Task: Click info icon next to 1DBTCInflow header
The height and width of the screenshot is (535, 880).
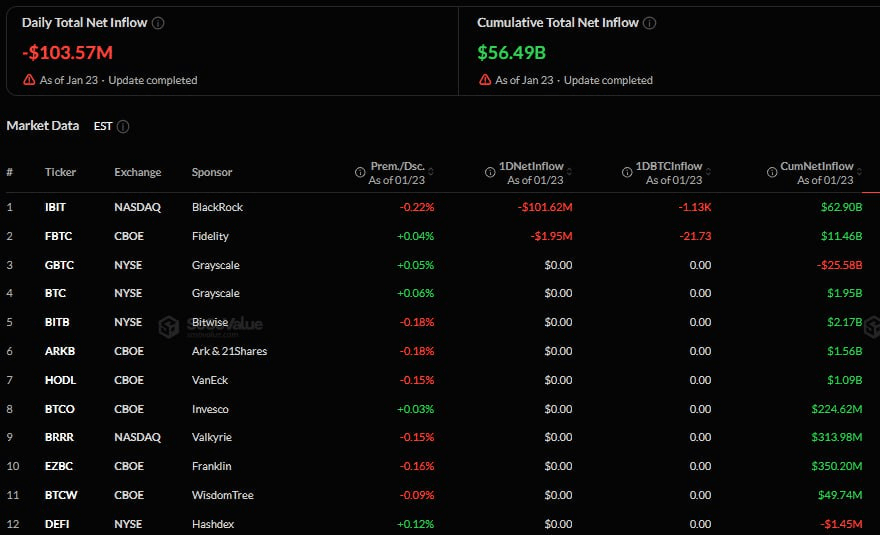Action: point(627,172)
